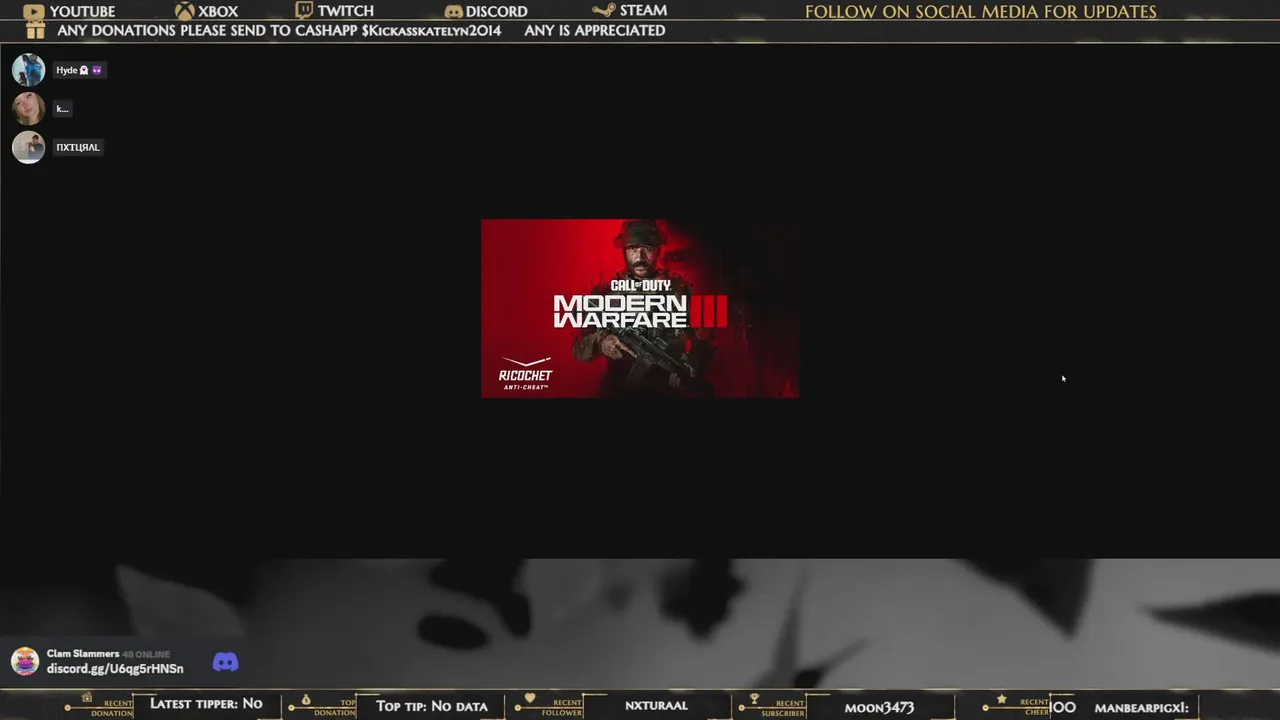
Task: Click the Recent Follower heart icon
Action: [x=530, y=698]
